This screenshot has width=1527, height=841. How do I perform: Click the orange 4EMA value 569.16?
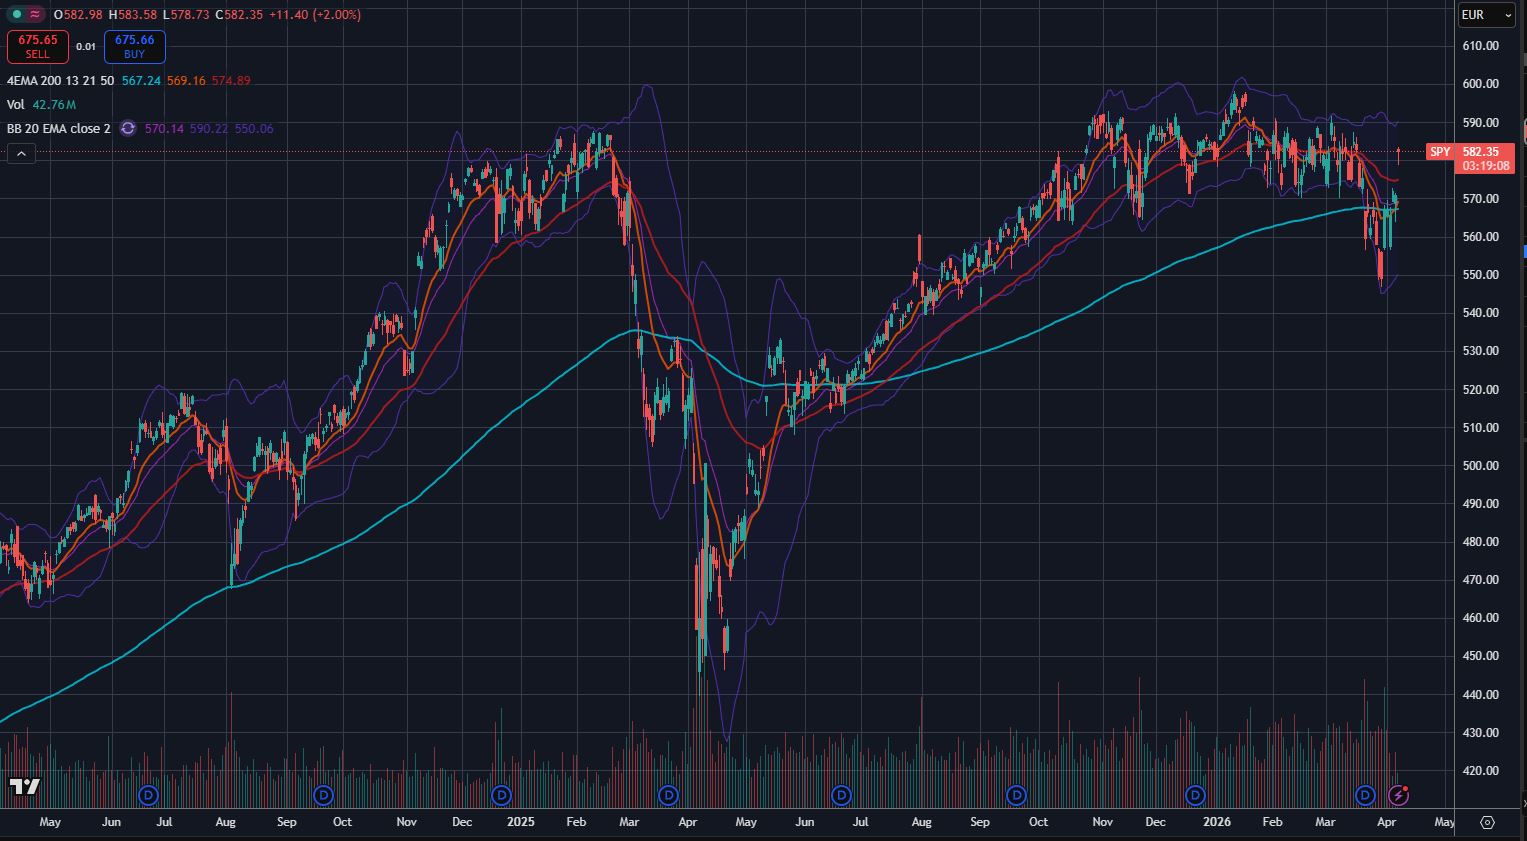[x=186, y=80]
